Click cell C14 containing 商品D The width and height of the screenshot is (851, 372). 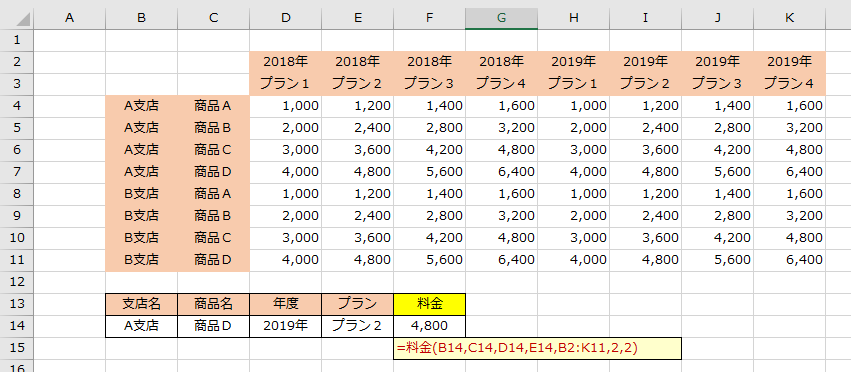pyautogui.click(x=213, y=326)
